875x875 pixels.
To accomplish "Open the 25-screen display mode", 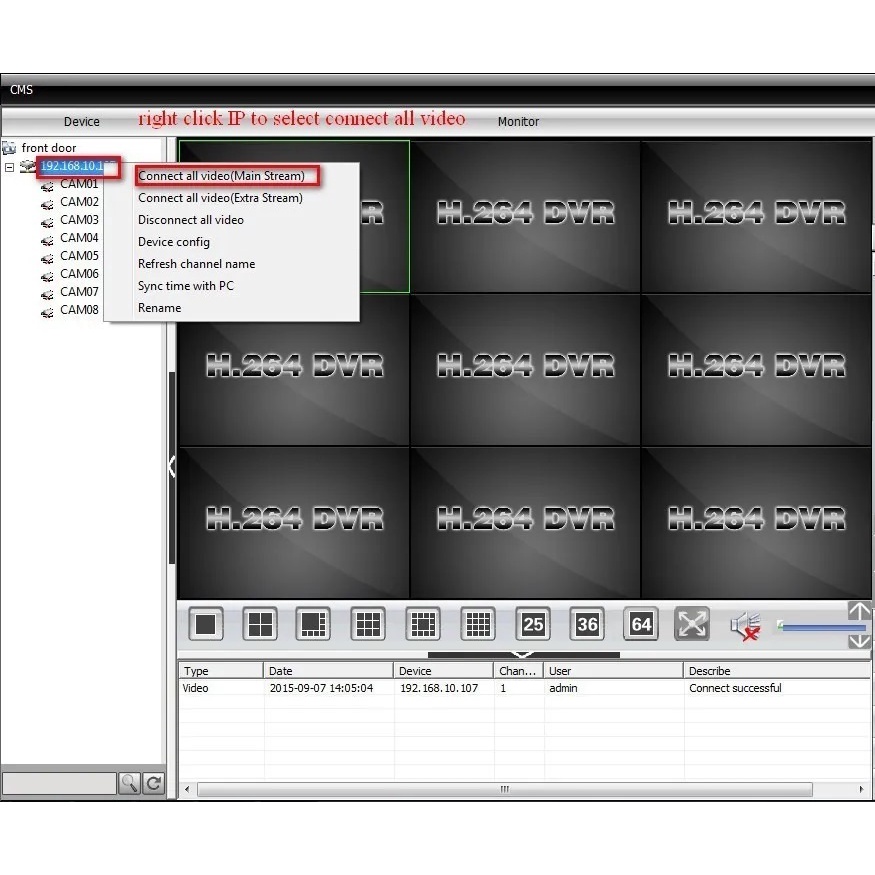I will click(x=532, y=623).
